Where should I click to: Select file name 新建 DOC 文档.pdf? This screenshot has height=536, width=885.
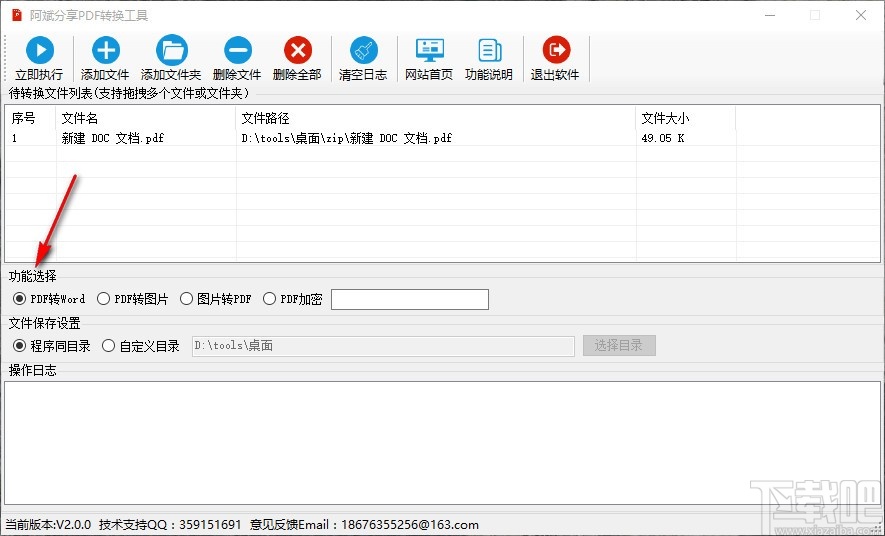(113, 138)
